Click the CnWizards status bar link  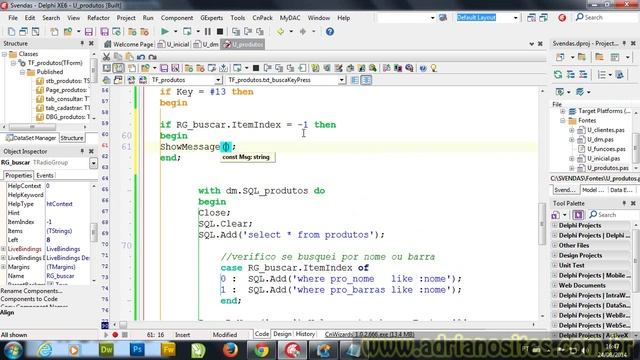(x=369, y=335)
